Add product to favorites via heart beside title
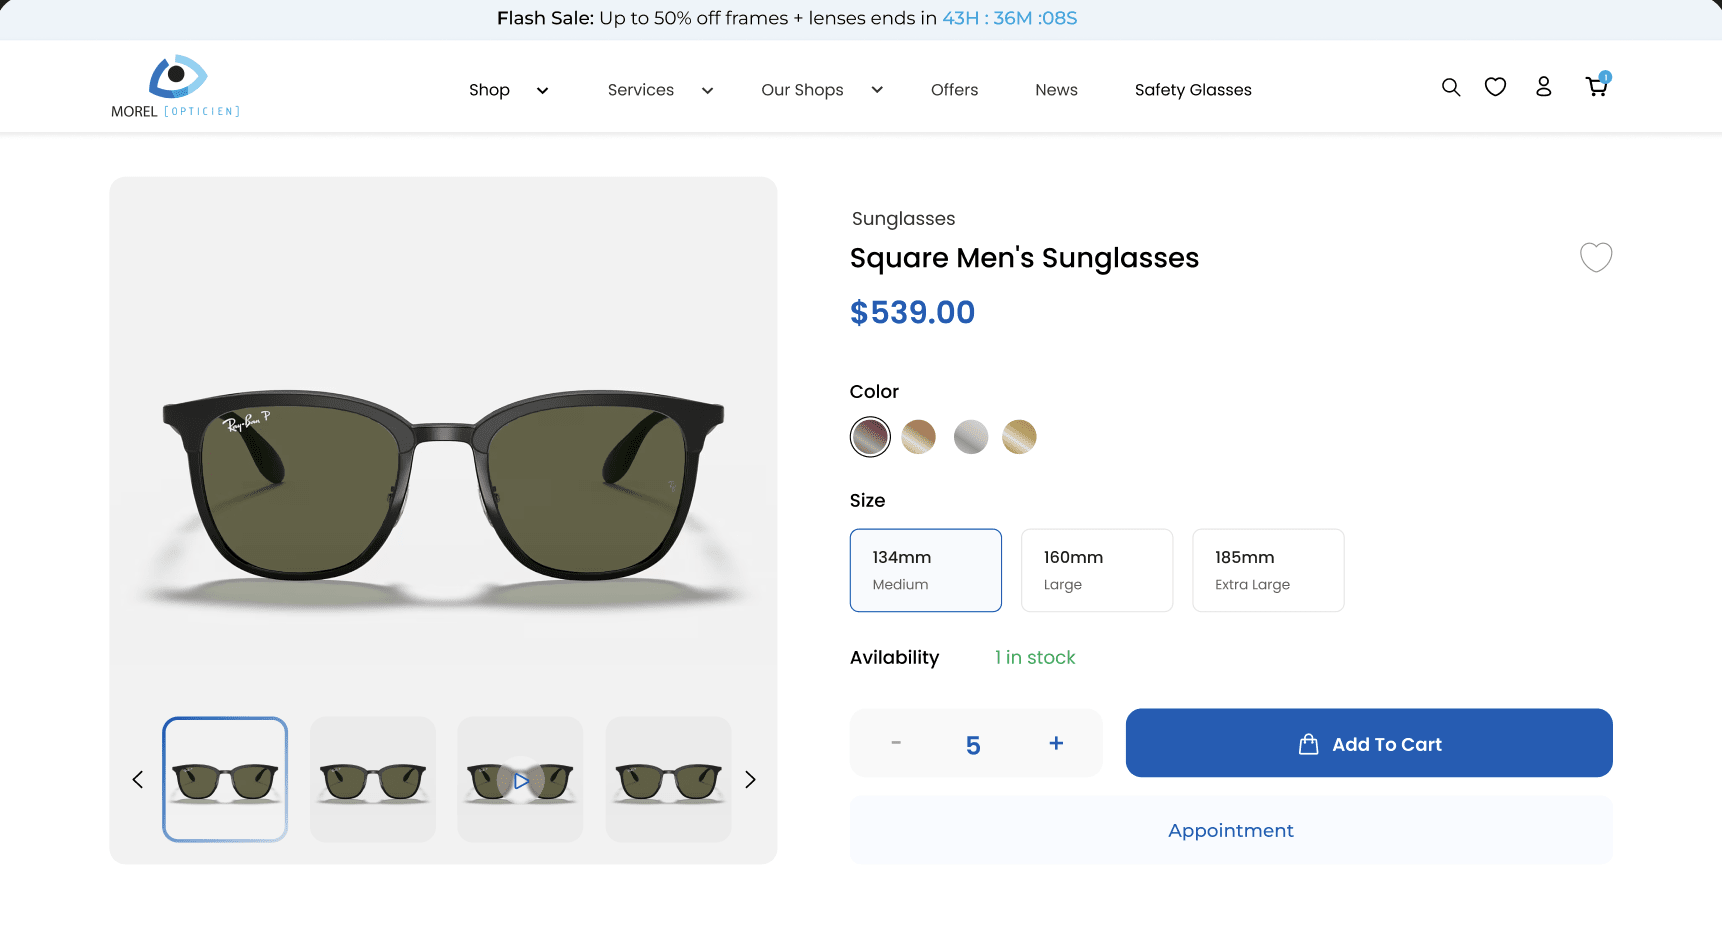1722x933 pixels. coord(1595,257)
